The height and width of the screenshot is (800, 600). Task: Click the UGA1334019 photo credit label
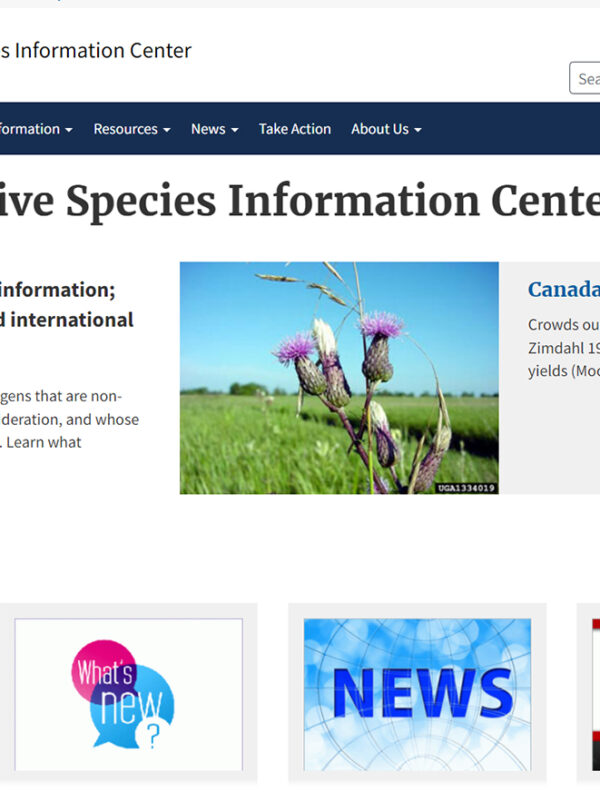466,488
